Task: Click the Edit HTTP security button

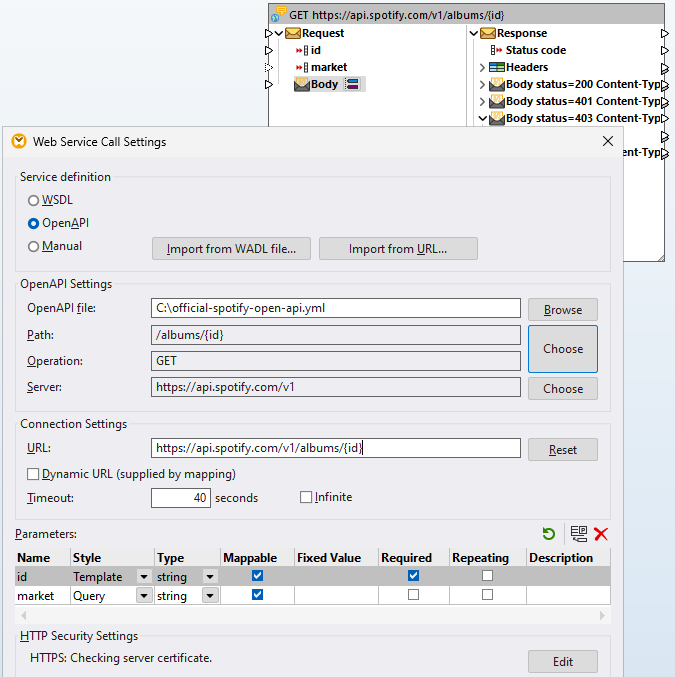Action: pos(563,661)
